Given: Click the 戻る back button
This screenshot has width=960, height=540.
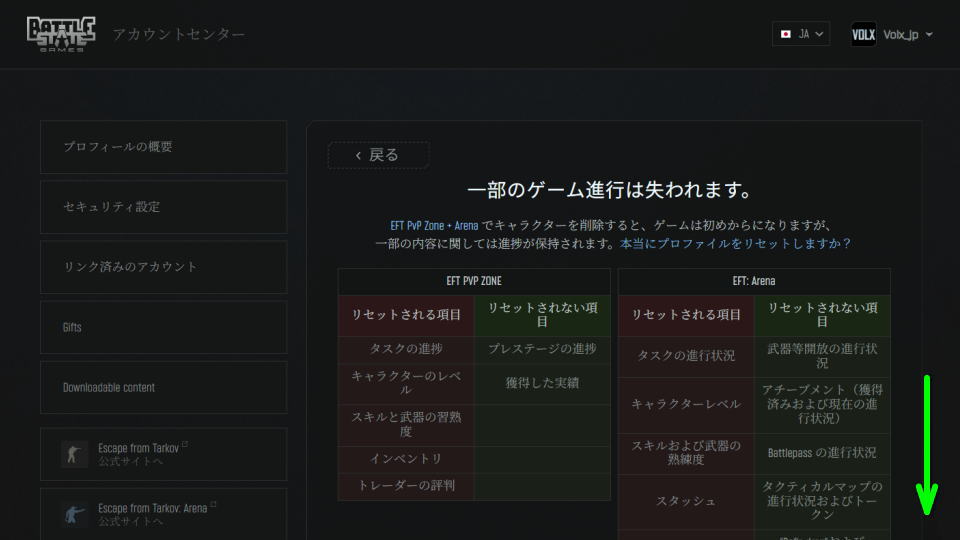Looking at the screenshot, I should (x=378, y=155).
